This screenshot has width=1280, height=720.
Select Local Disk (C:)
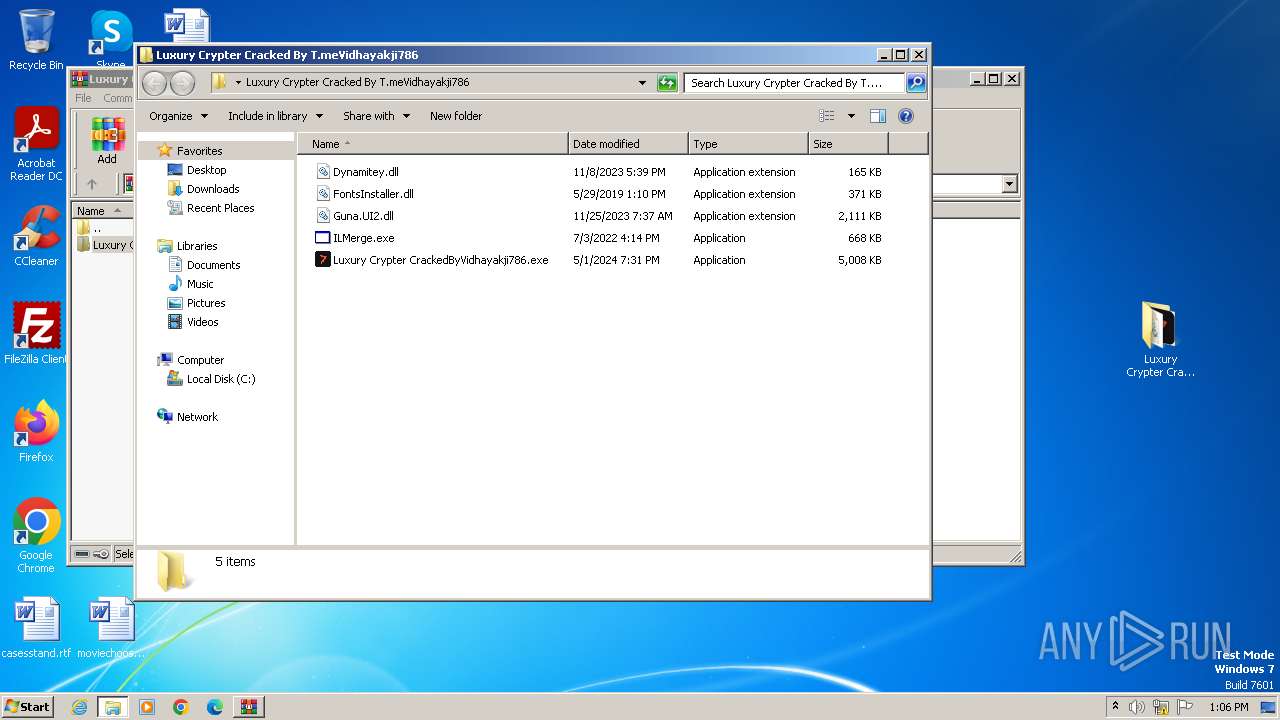click(x=220, y=379)
